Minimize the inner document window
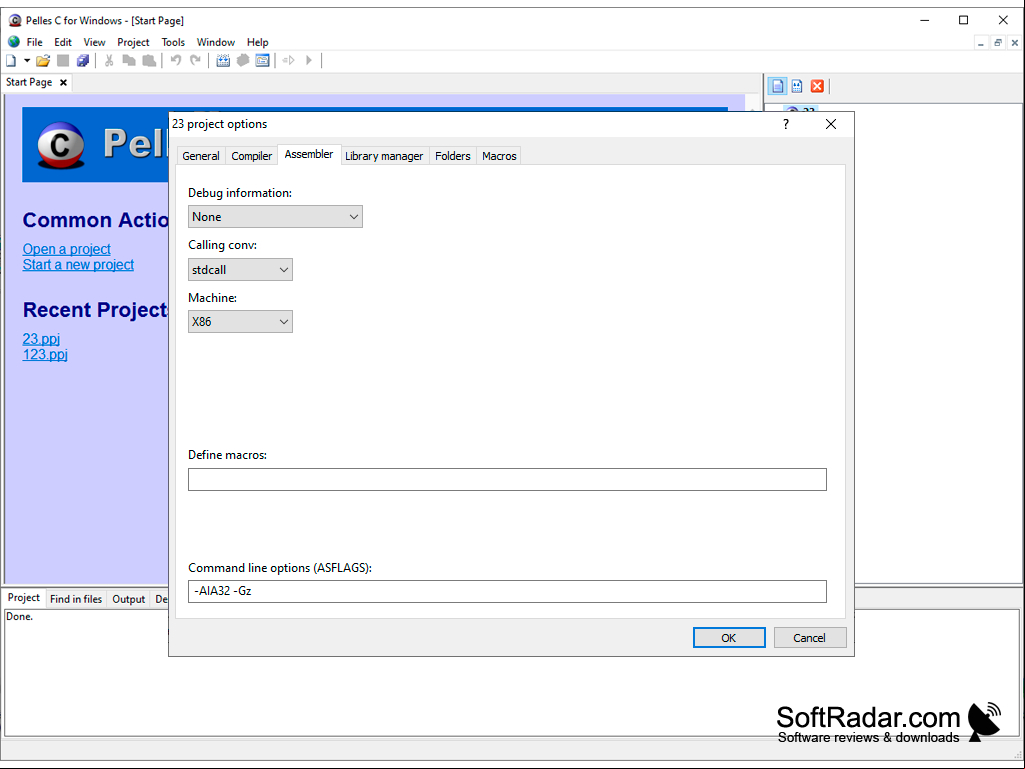The width and height of the screenshot is (1025, 769). pyautogui.click(x=981, y=43)
